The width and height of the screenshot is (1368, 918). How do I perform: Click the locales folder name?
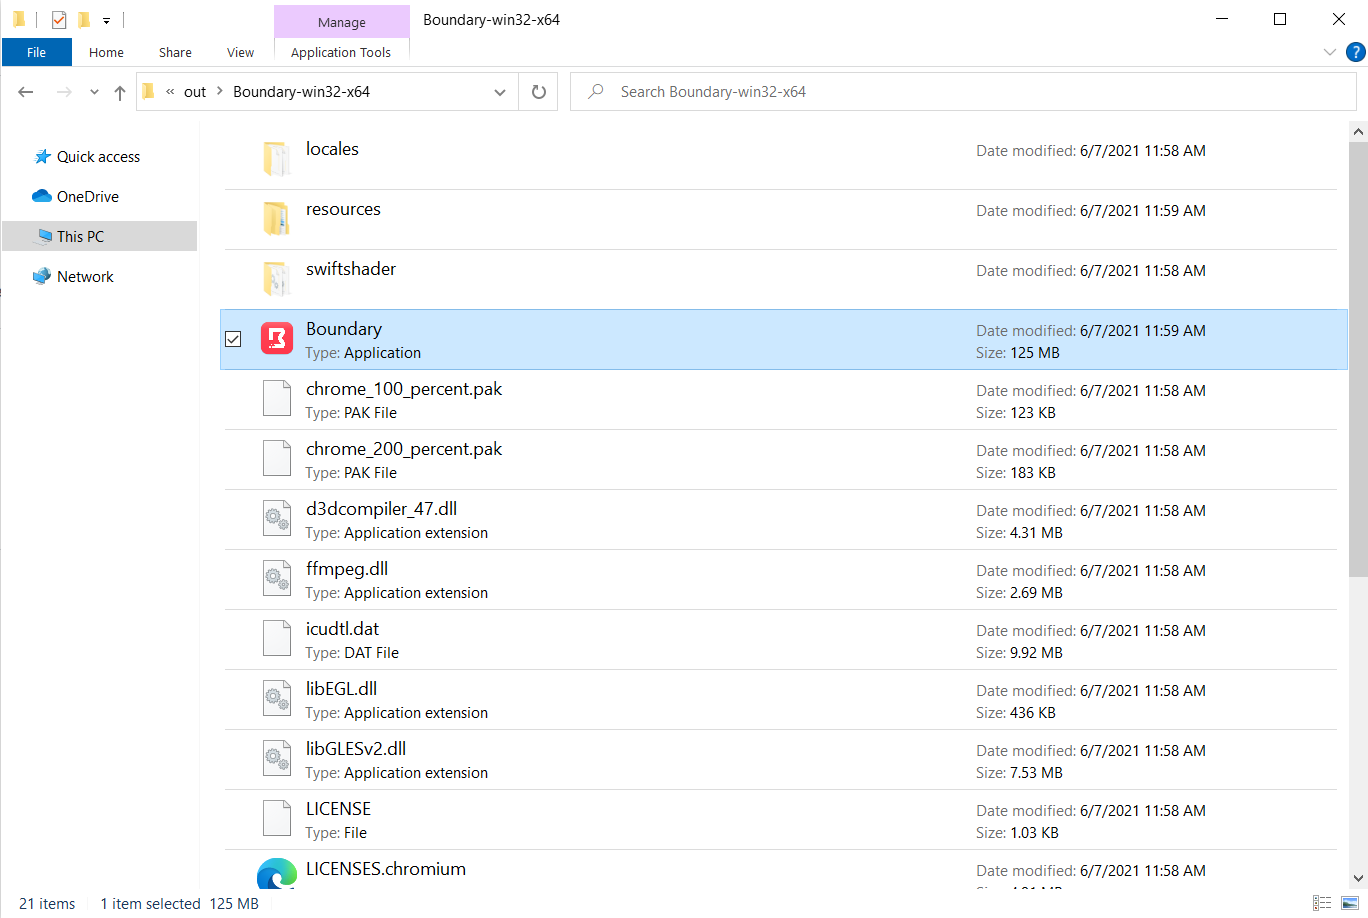click(332, 149)
